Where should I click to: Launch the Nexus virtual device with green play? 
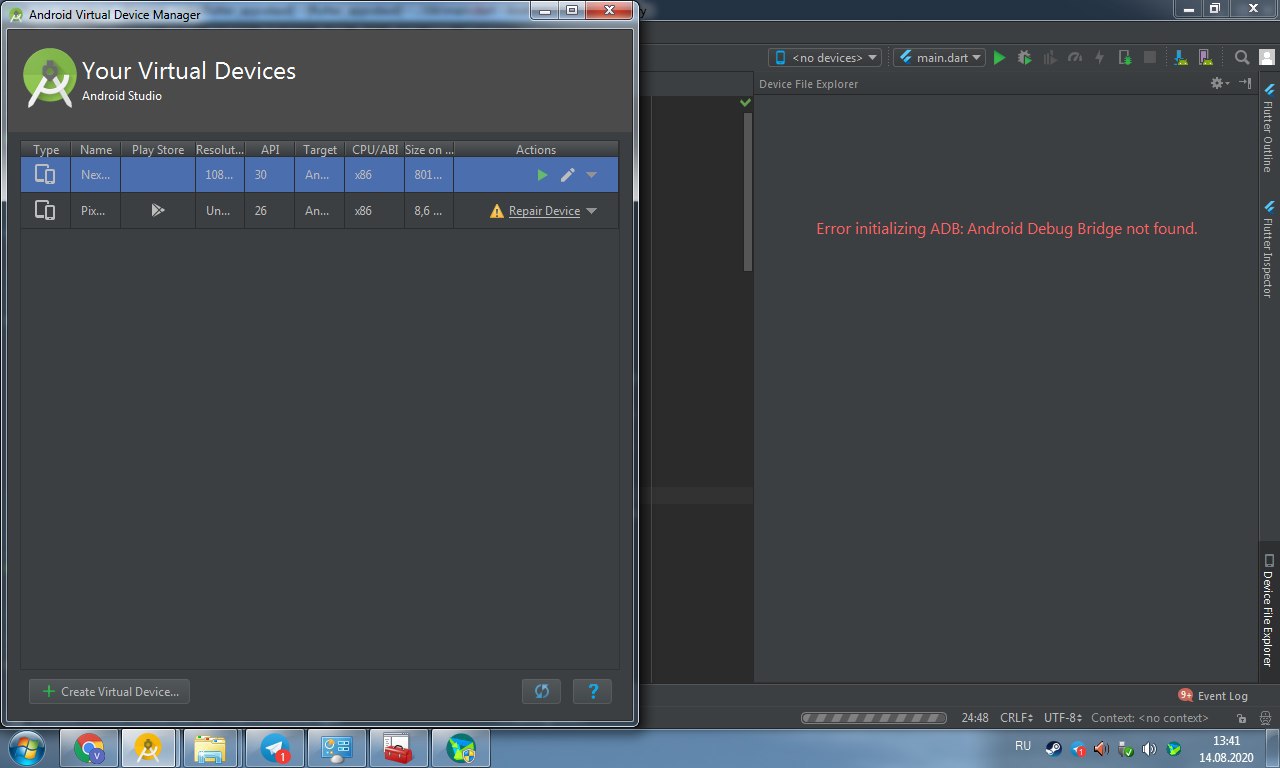coord(542,175)
